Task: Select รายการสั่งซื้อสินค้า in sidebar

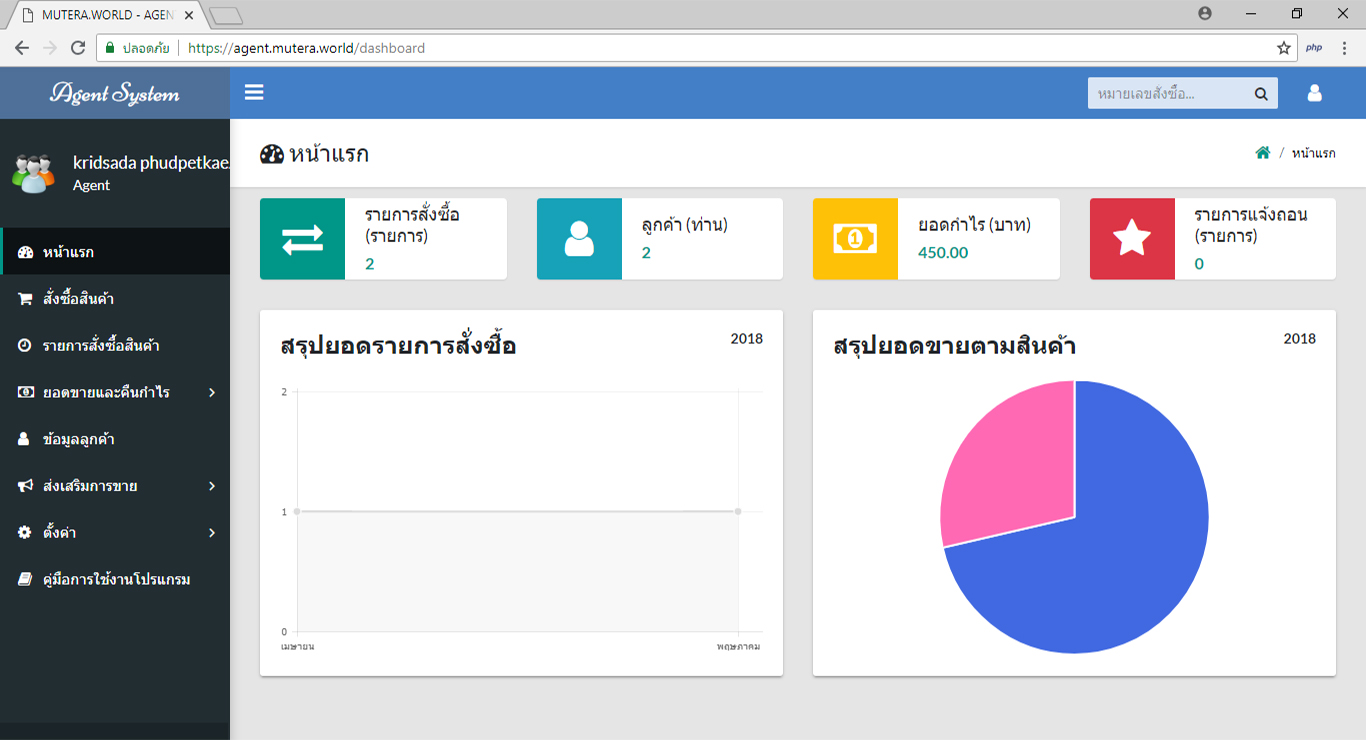Action: (x=100, y=346)
